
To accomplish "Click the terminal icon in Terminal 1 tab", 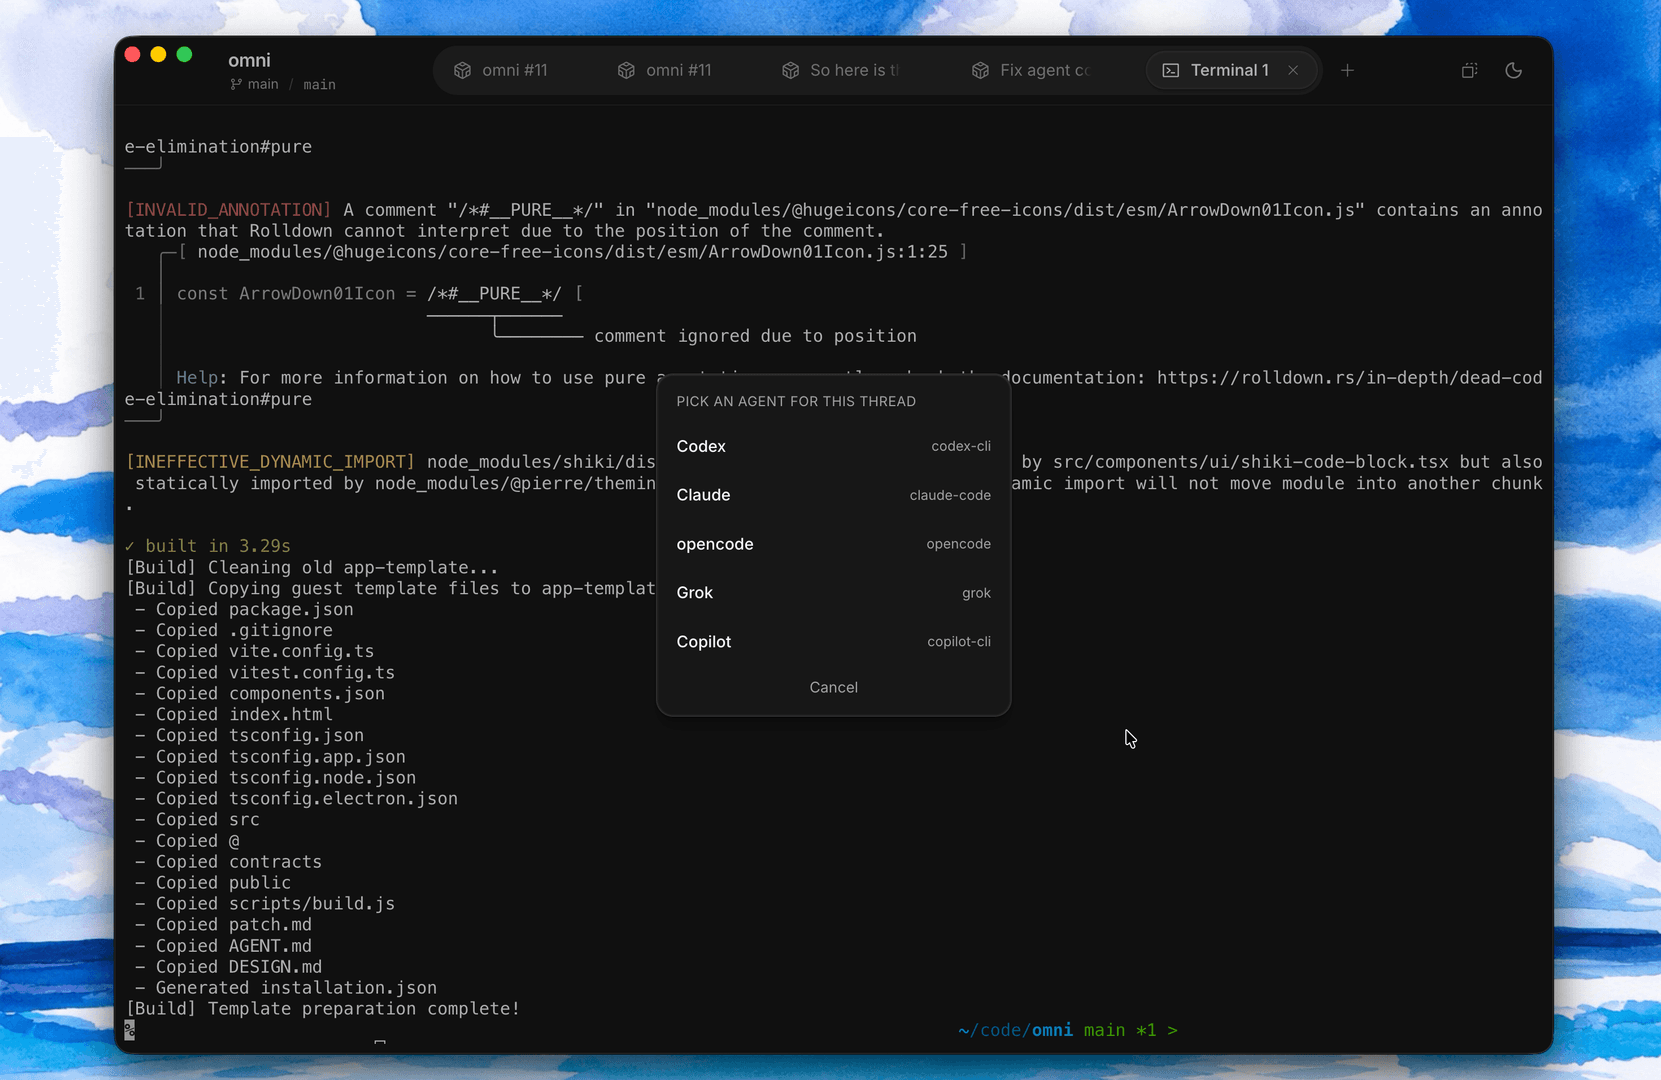I will 1171,70.
